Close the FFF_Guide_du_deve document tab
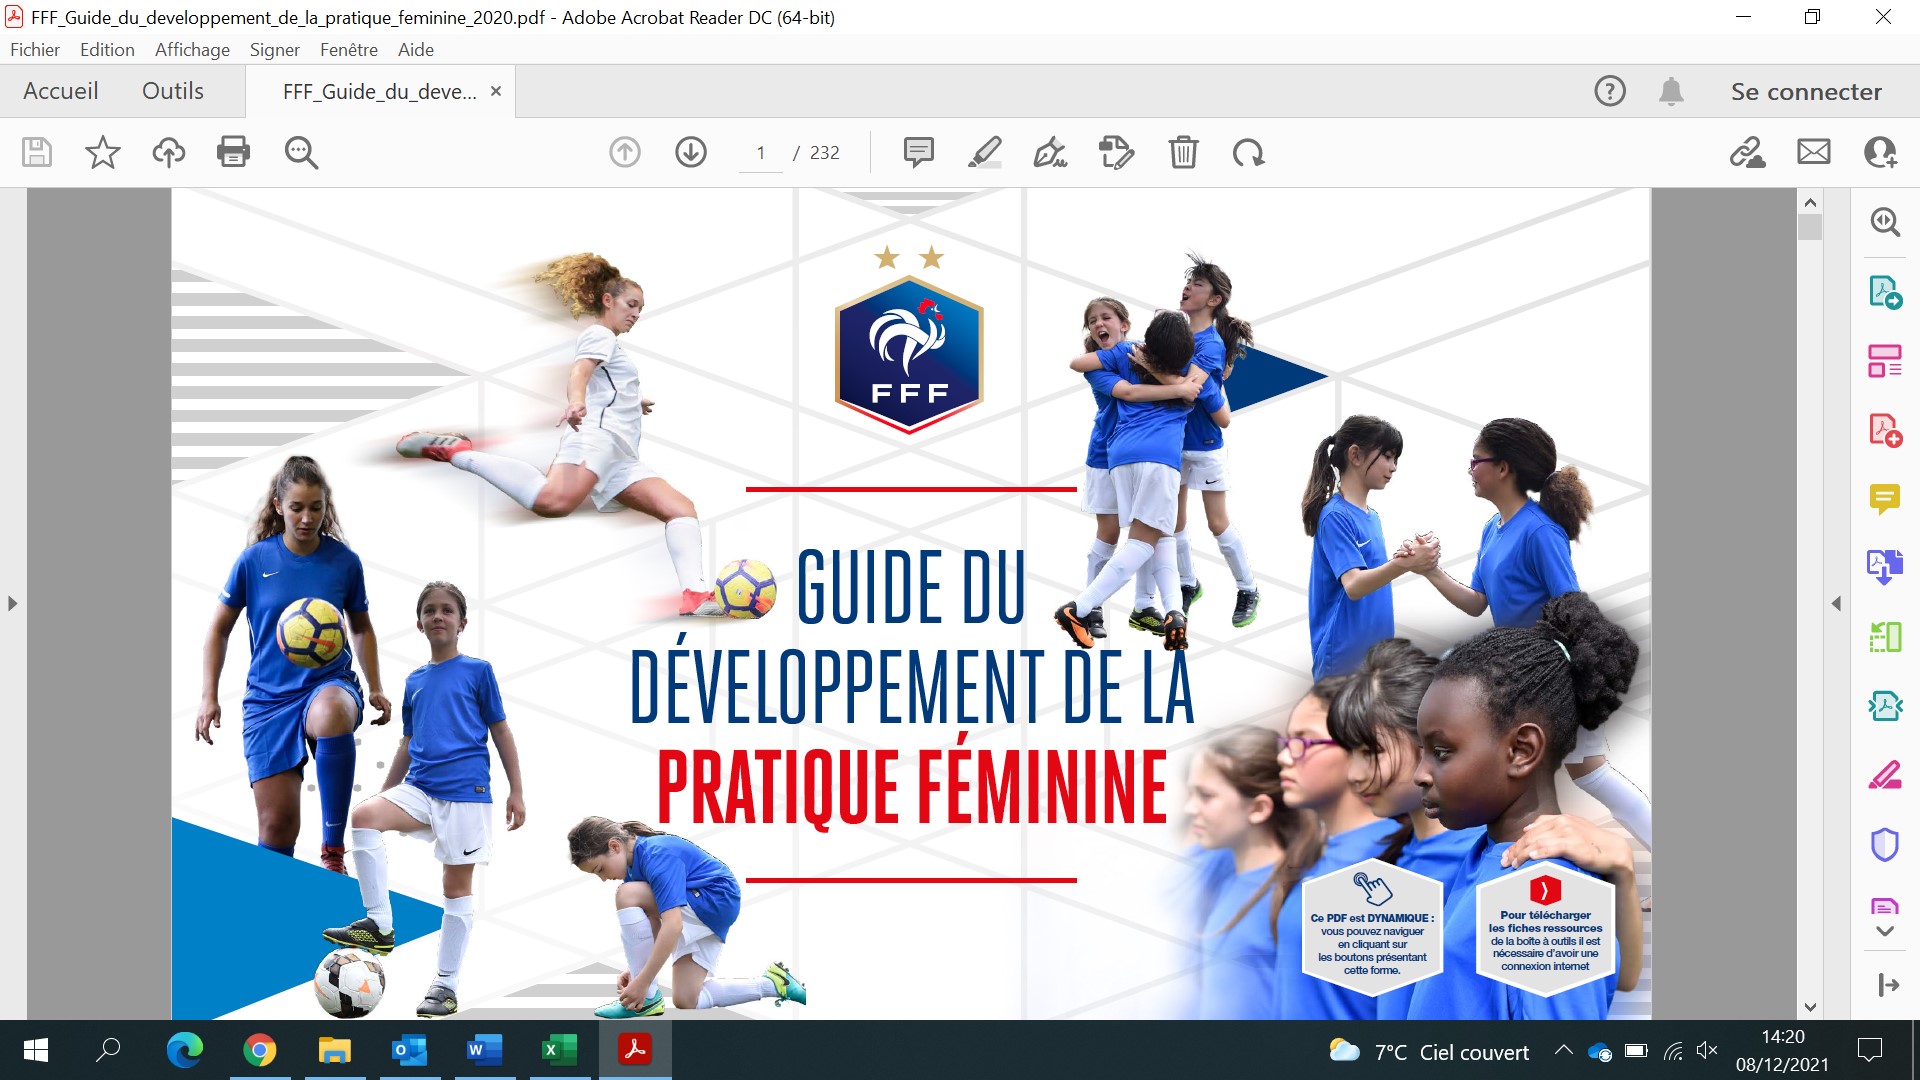 [x=495, y=91]
